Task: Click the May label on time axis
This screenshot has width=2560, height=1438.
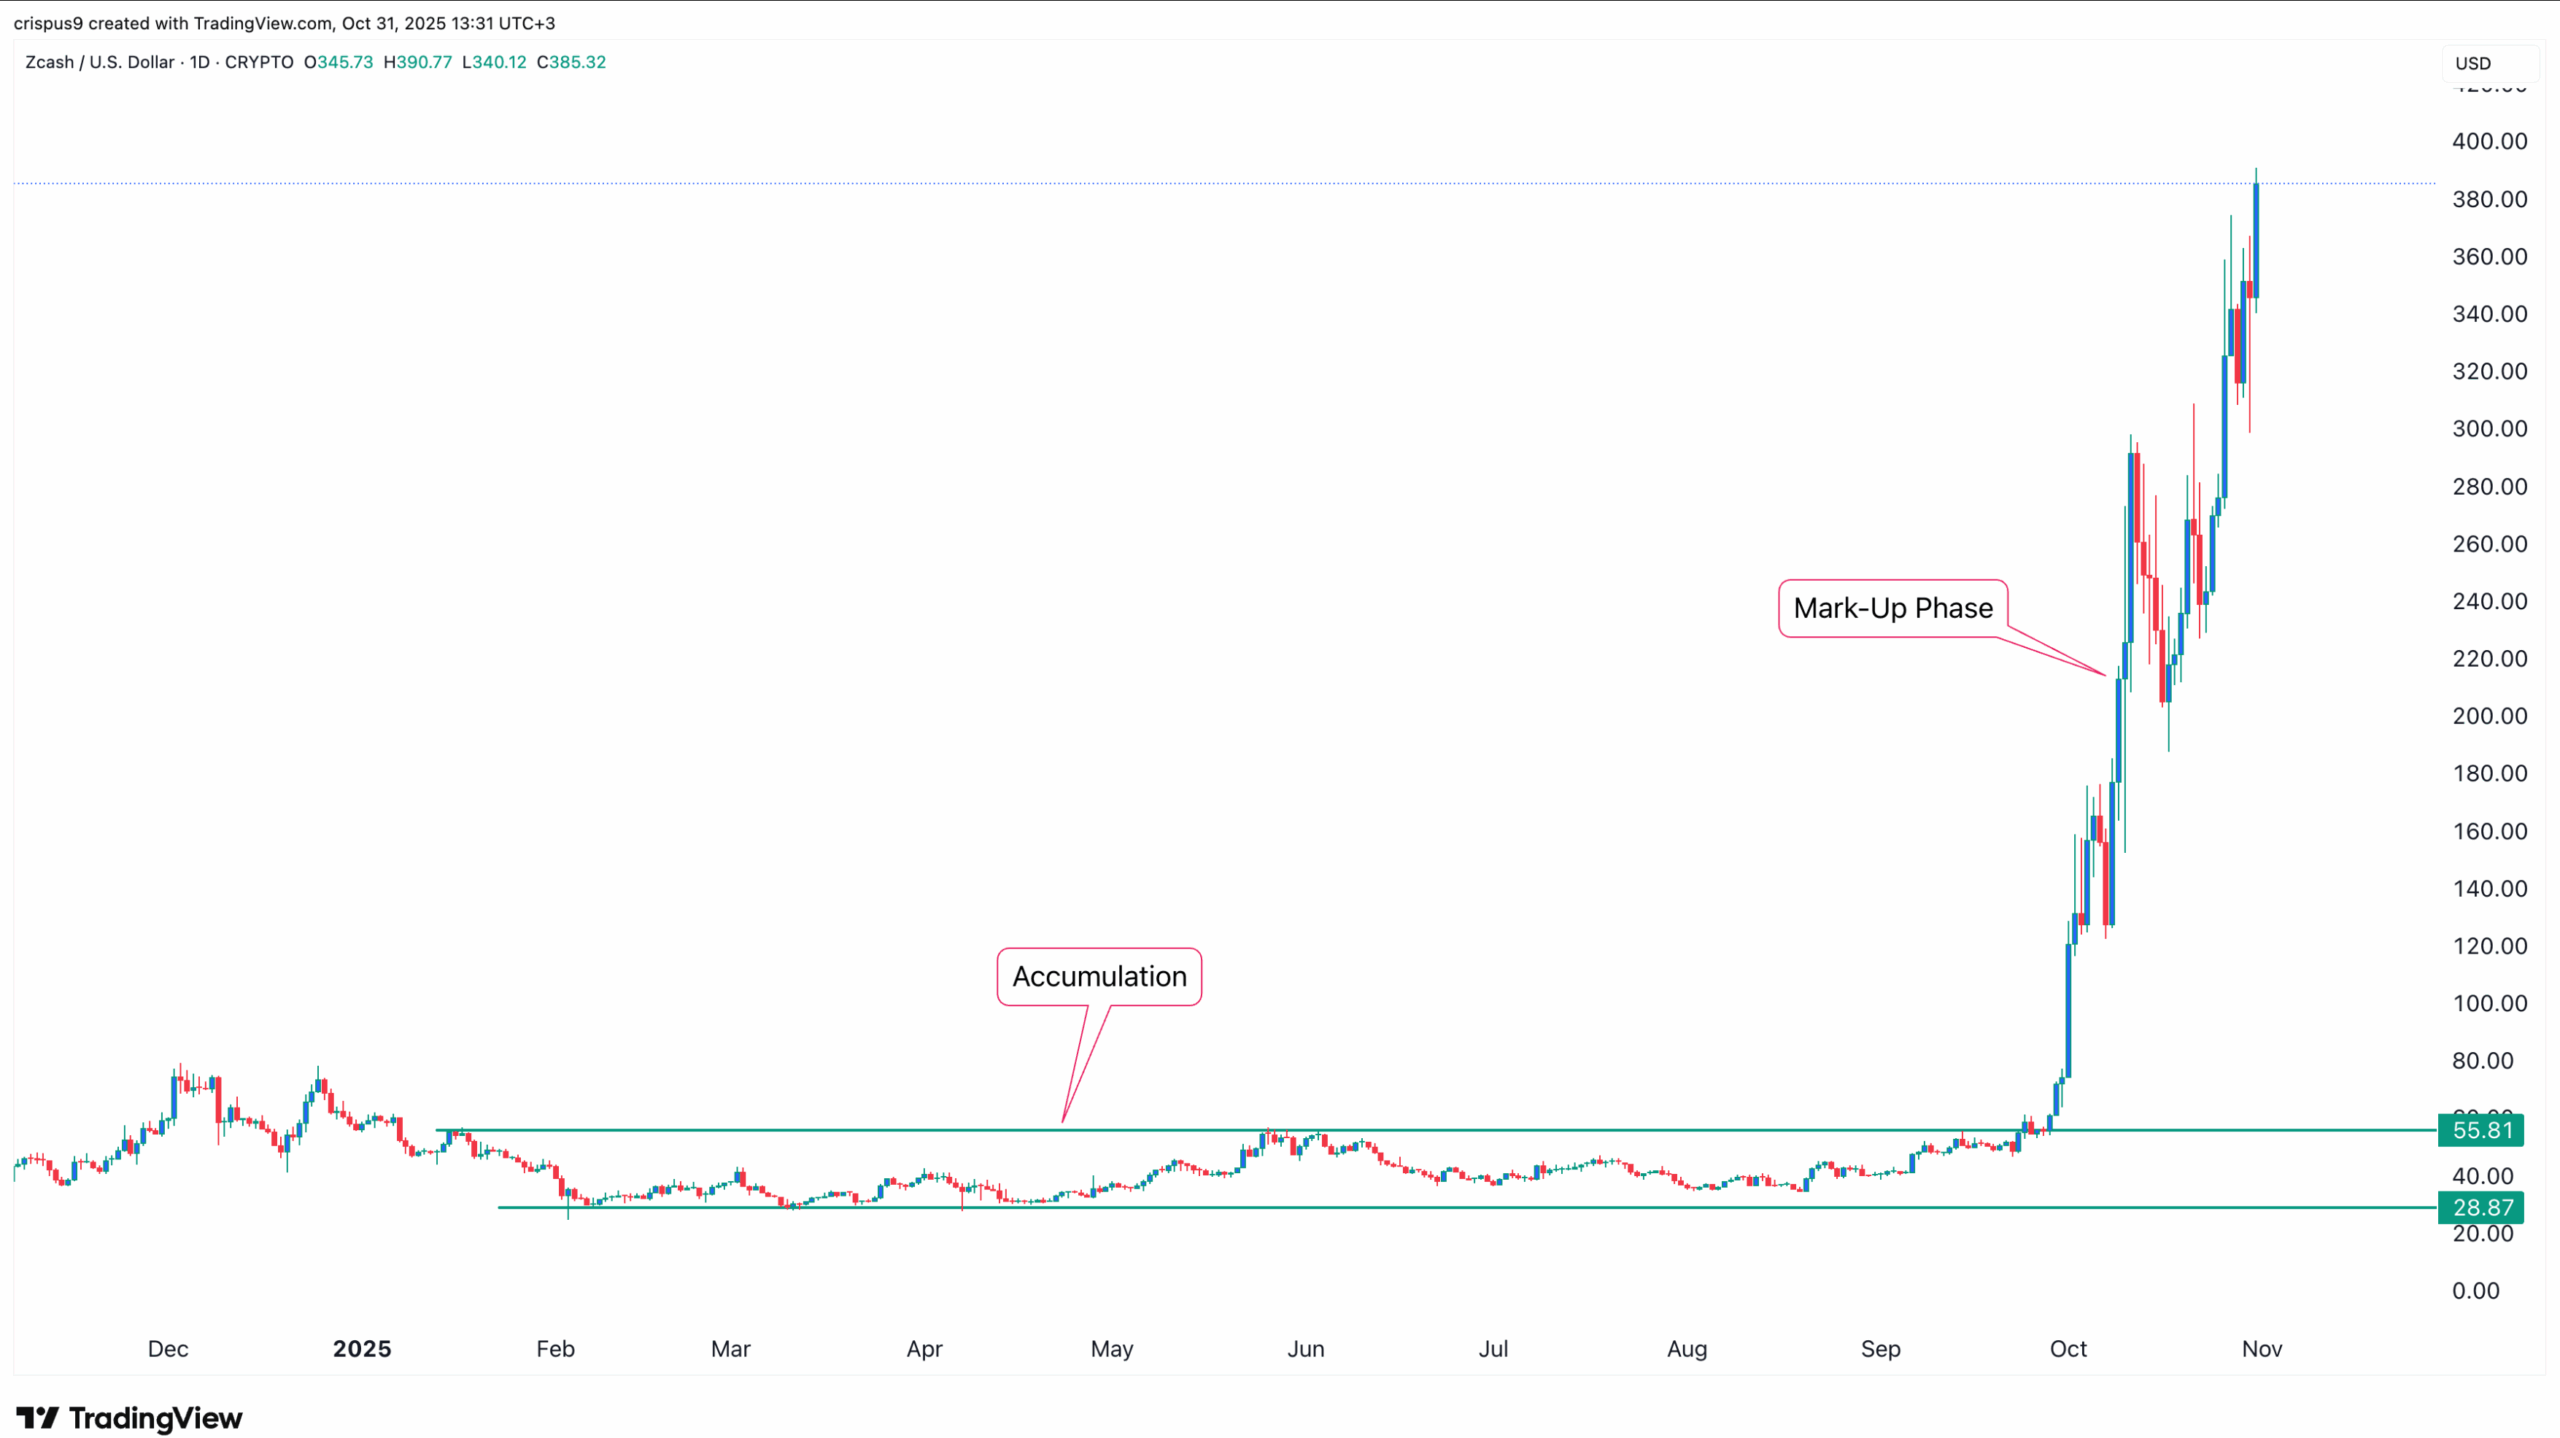Action: 1112,1349
